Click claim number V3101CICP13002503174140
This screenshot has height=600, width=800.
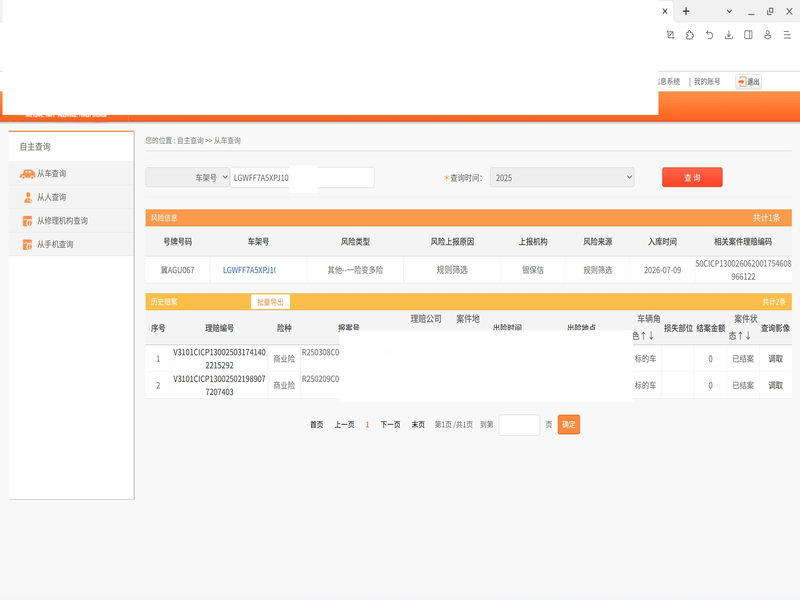click(219, 359)
